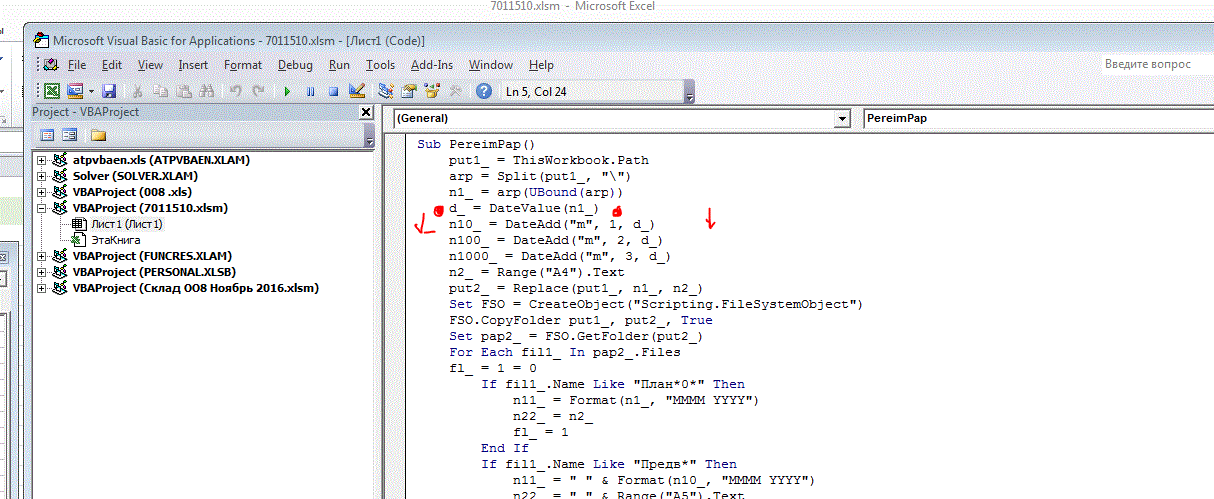The width and height of the screenshot is (1214, 499).
Task: Toggle Design Mode in the toolbar
Action: point(356,91)
